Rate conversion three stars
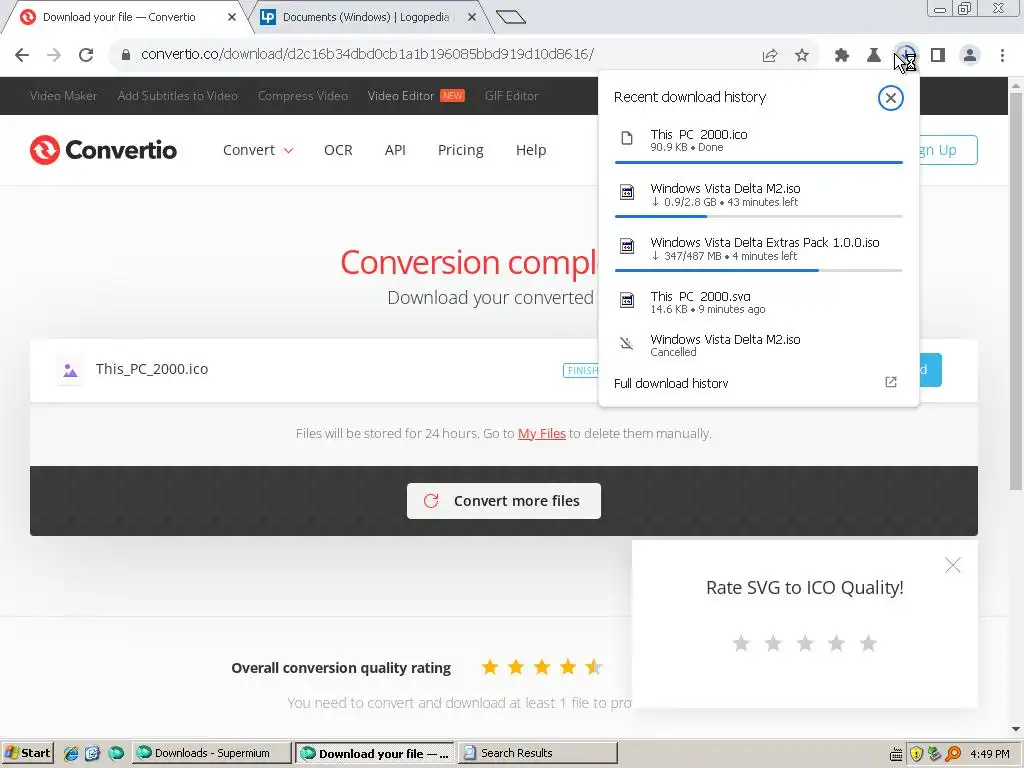The height and width of the screenshot is (768, 1024). (805, 643)
